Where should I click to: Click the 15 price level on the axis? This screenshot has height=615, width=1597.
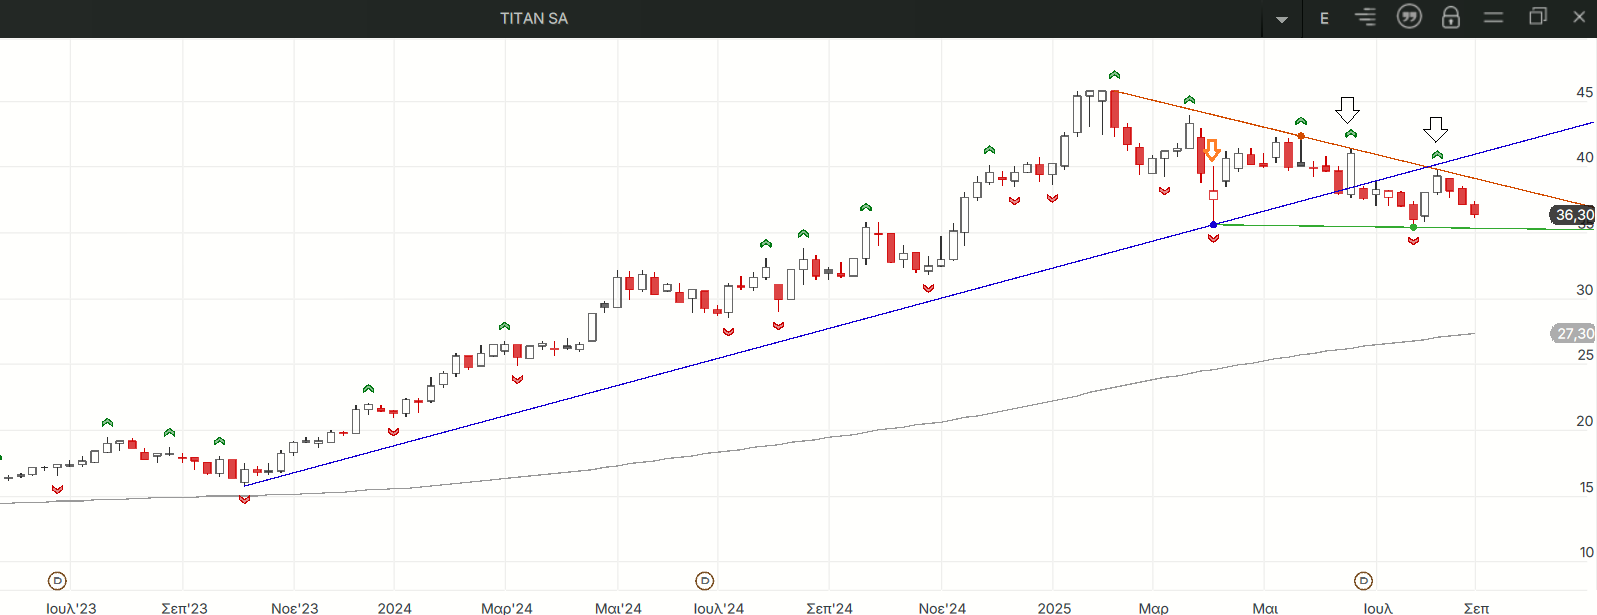[1586, 487]
